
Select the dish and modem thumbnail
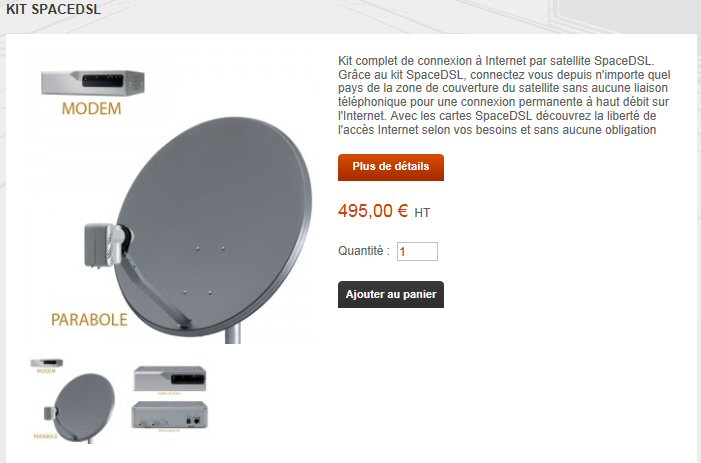coord(73,400)
